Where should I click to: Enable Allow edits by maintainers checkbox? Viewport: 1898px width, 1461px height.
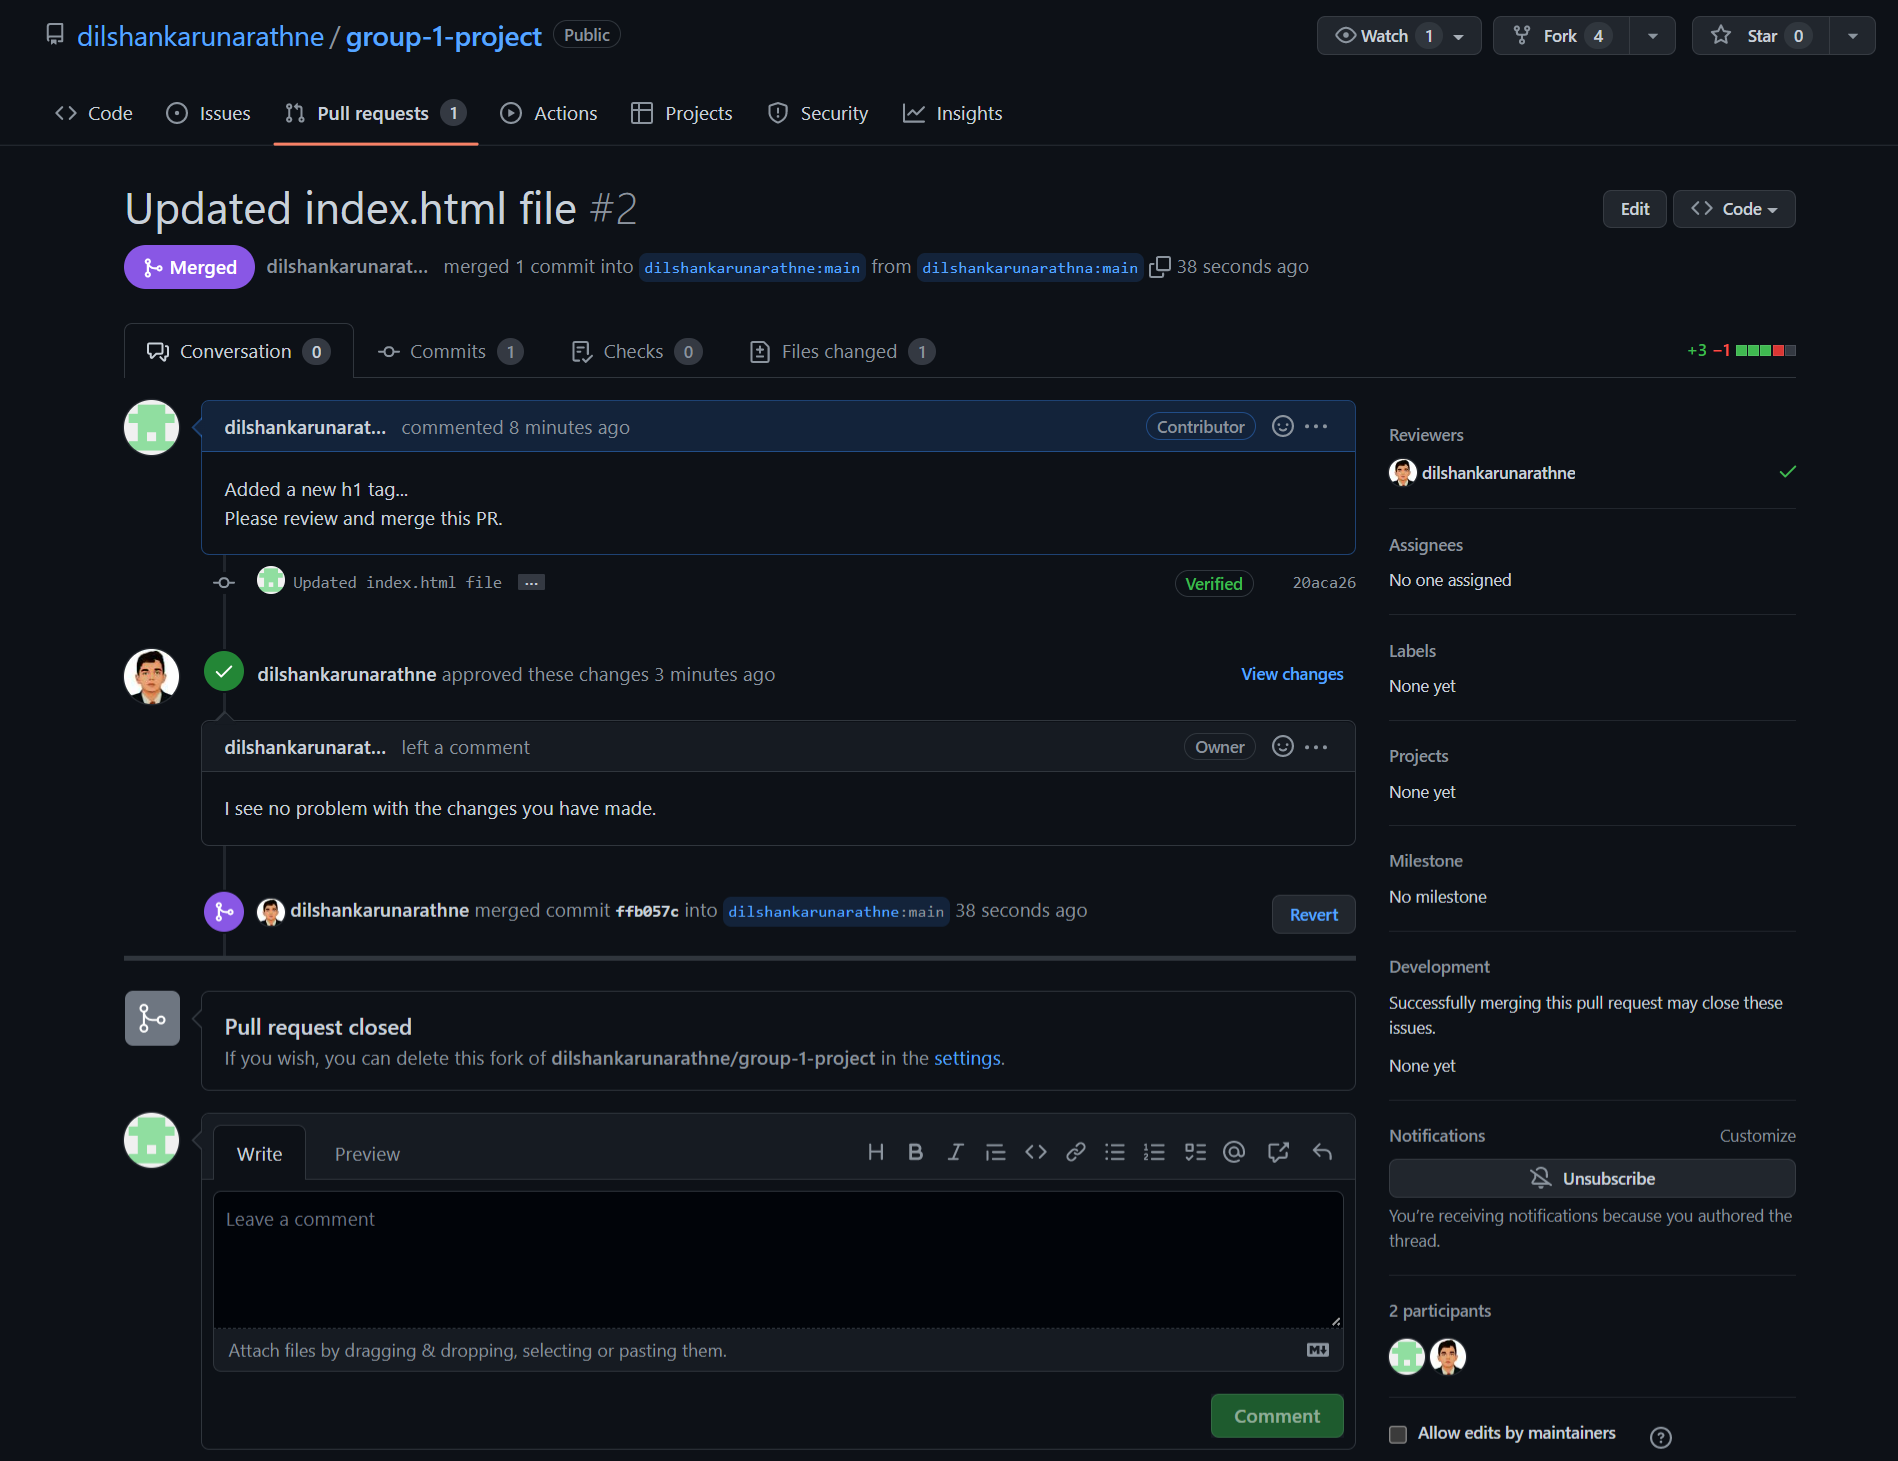tap(1398, 1434)
